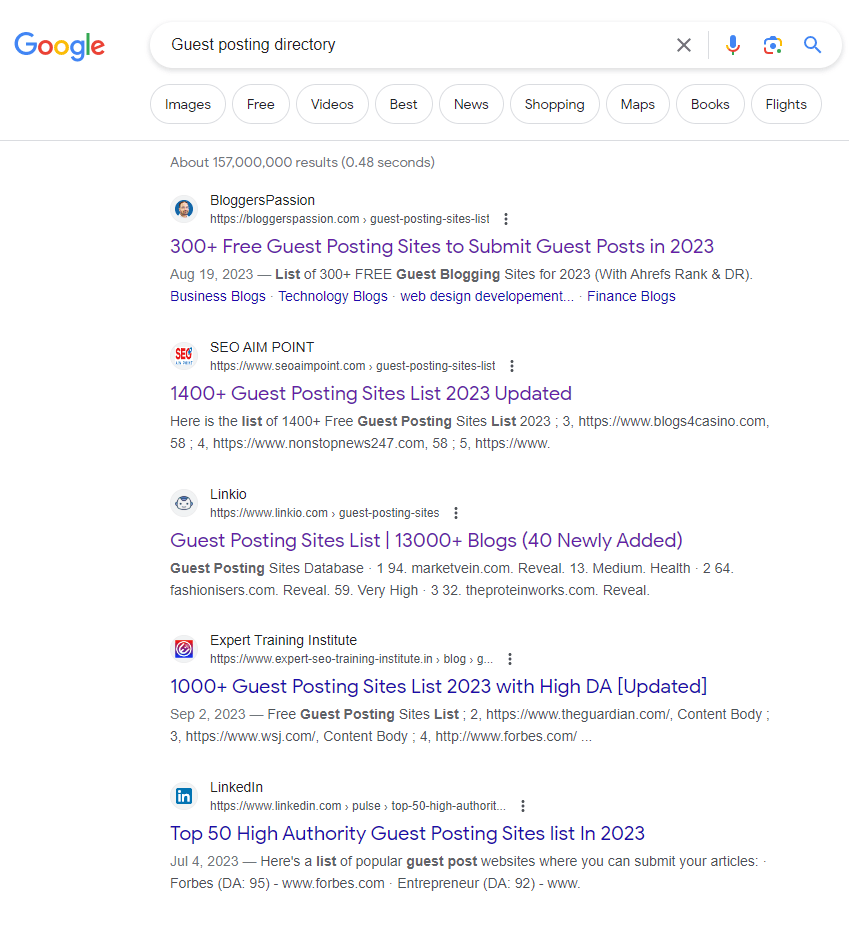
Task: Click BloggersPassion site favicon
Action: point(184,209)
